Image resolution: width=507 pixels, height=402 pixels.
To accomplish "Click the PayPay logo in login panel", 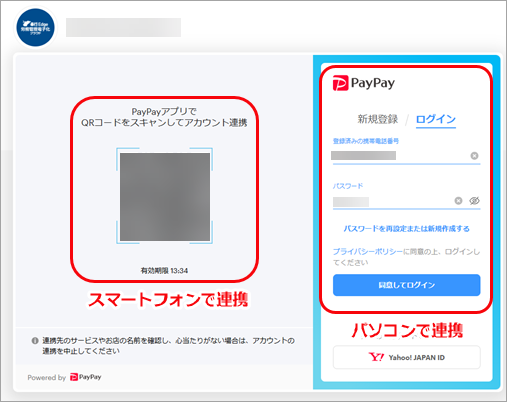I will [x=364, y=83].
